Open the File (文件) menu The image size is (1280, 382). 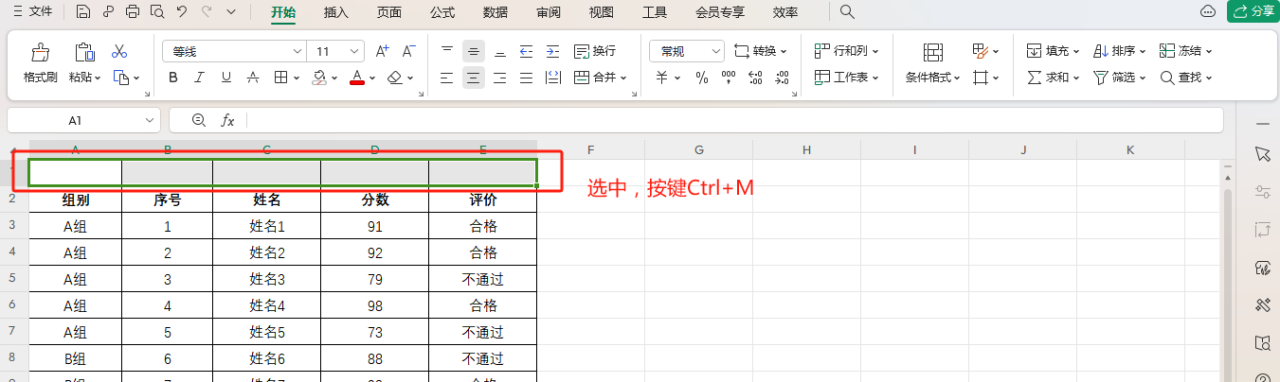click(32, 12)
